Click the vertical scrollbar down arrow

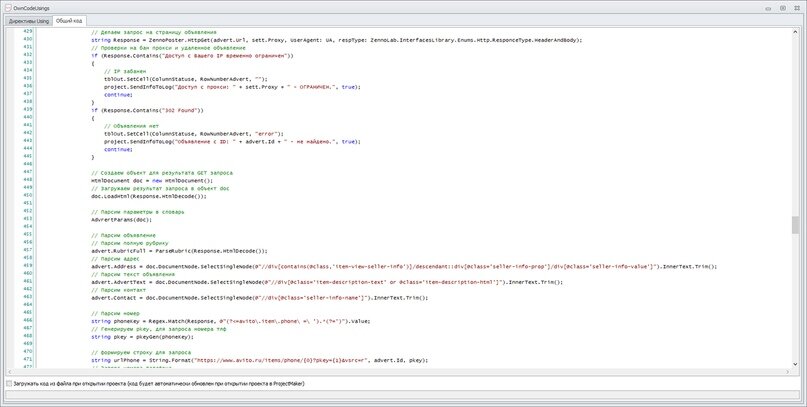[x=795, y=364]
